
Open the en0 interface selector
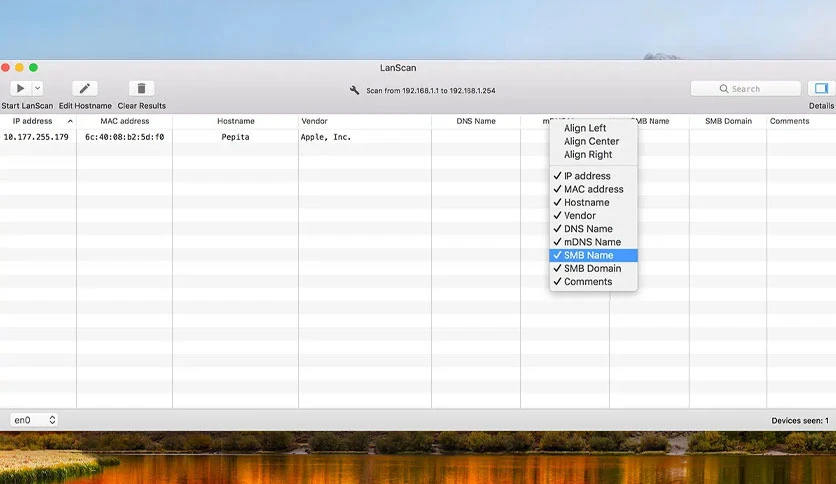[34, 420]
